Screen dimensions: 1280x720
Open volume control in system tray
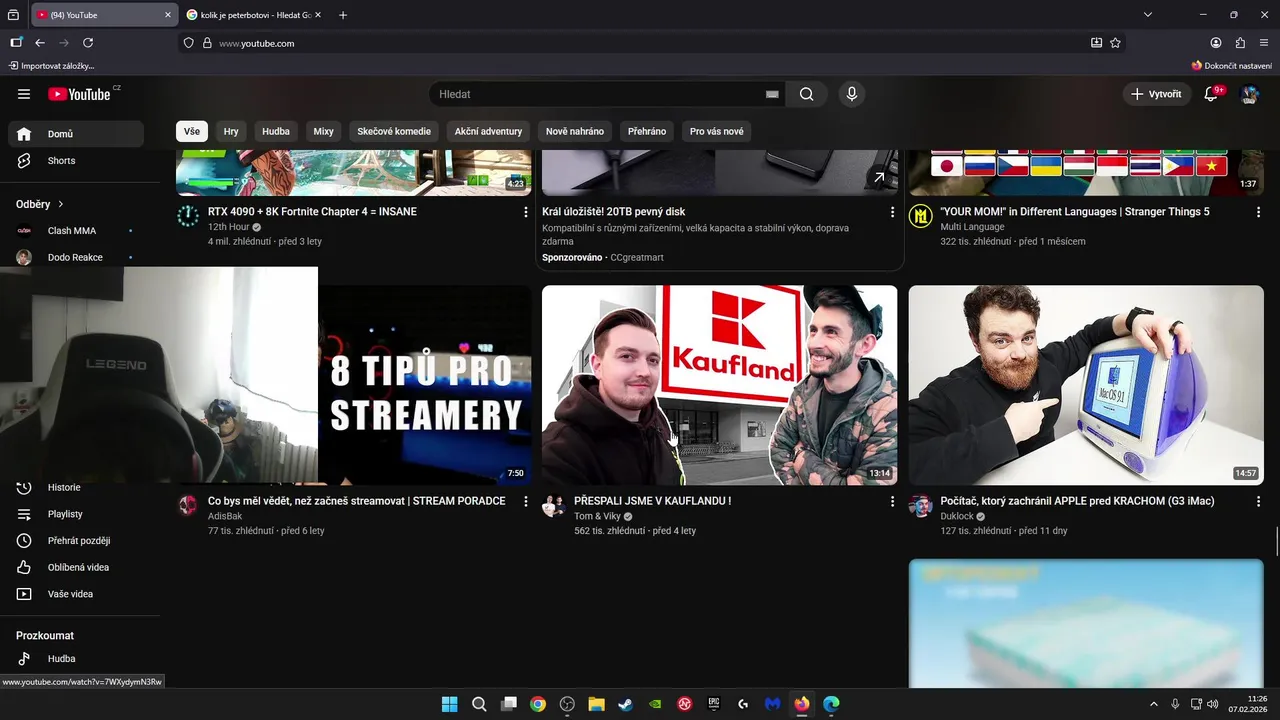coord(1213,704)
